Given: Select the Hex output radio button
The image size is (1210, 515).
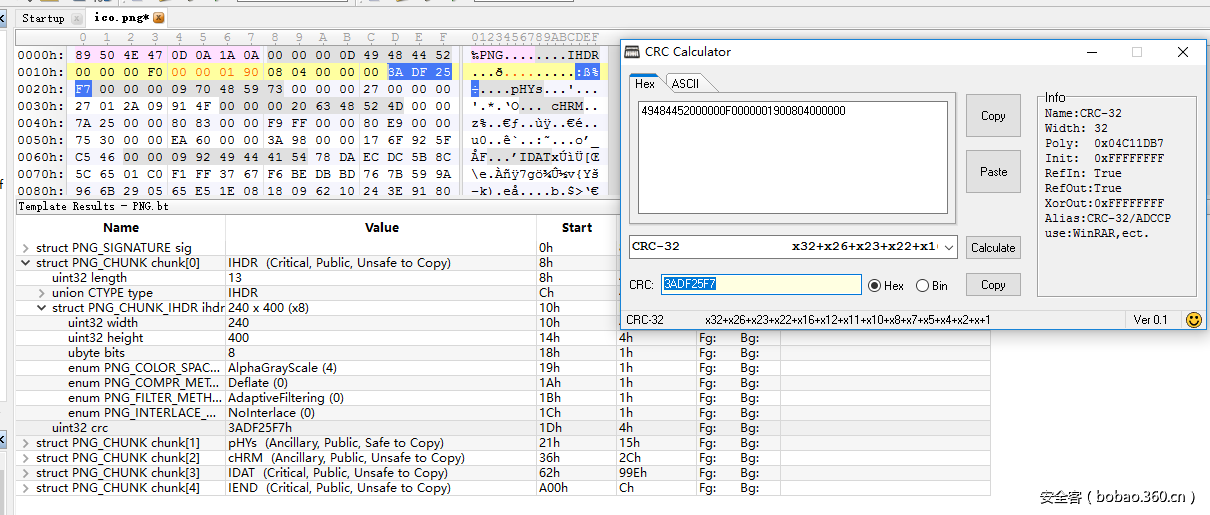Looking at the screenshot, I should pos(874,285).
